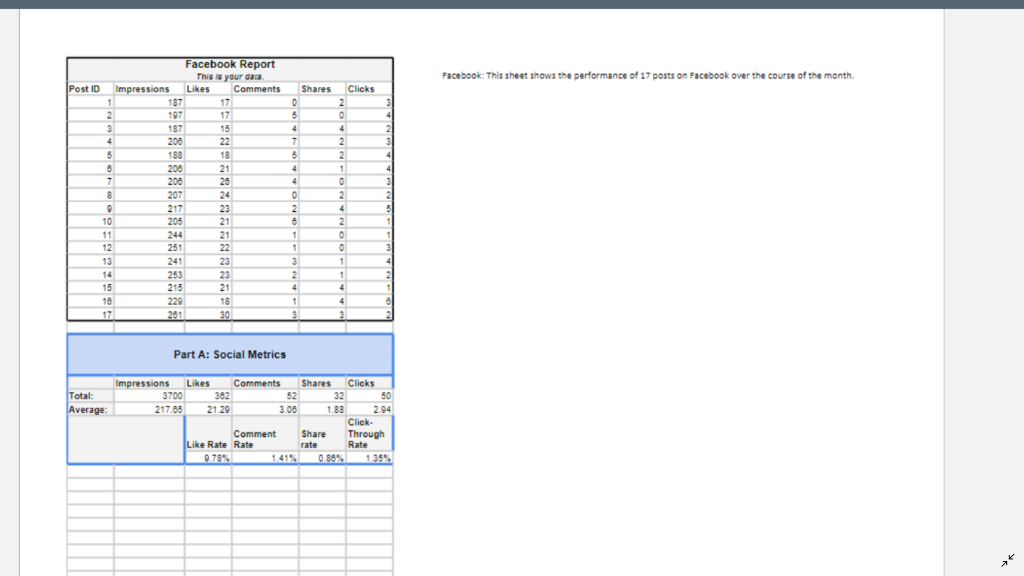Screen dimensions: 1024x576
Task: Click 'Shares' header under Part A: Social Metrics
Action: point(316,383)
